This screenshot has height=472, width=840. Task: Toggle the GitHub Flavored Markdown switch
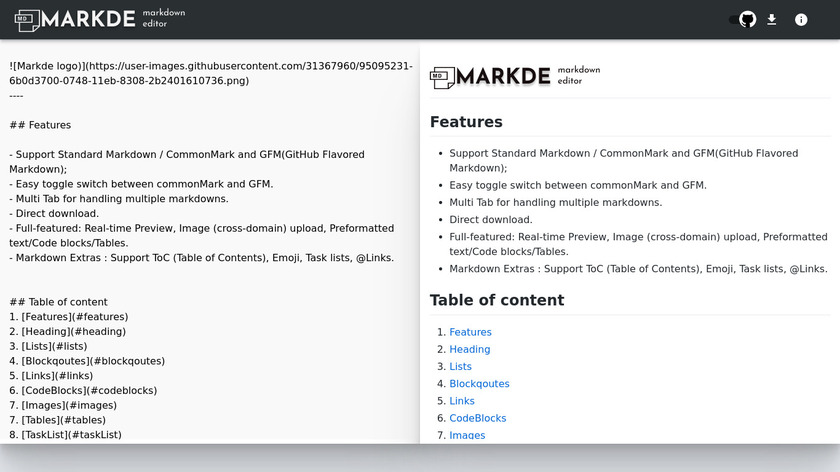[744, 19]
